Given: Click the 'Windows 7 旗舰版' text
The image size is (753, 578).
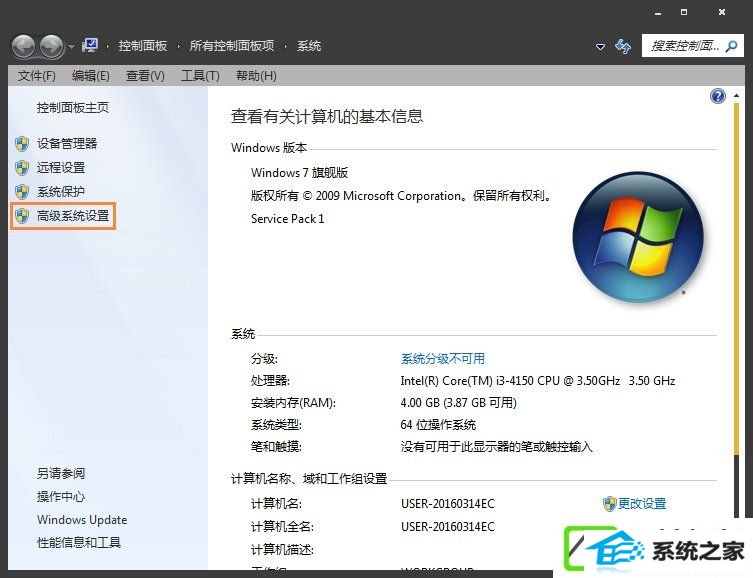Looking at the screenshot, I should [300, 172].
